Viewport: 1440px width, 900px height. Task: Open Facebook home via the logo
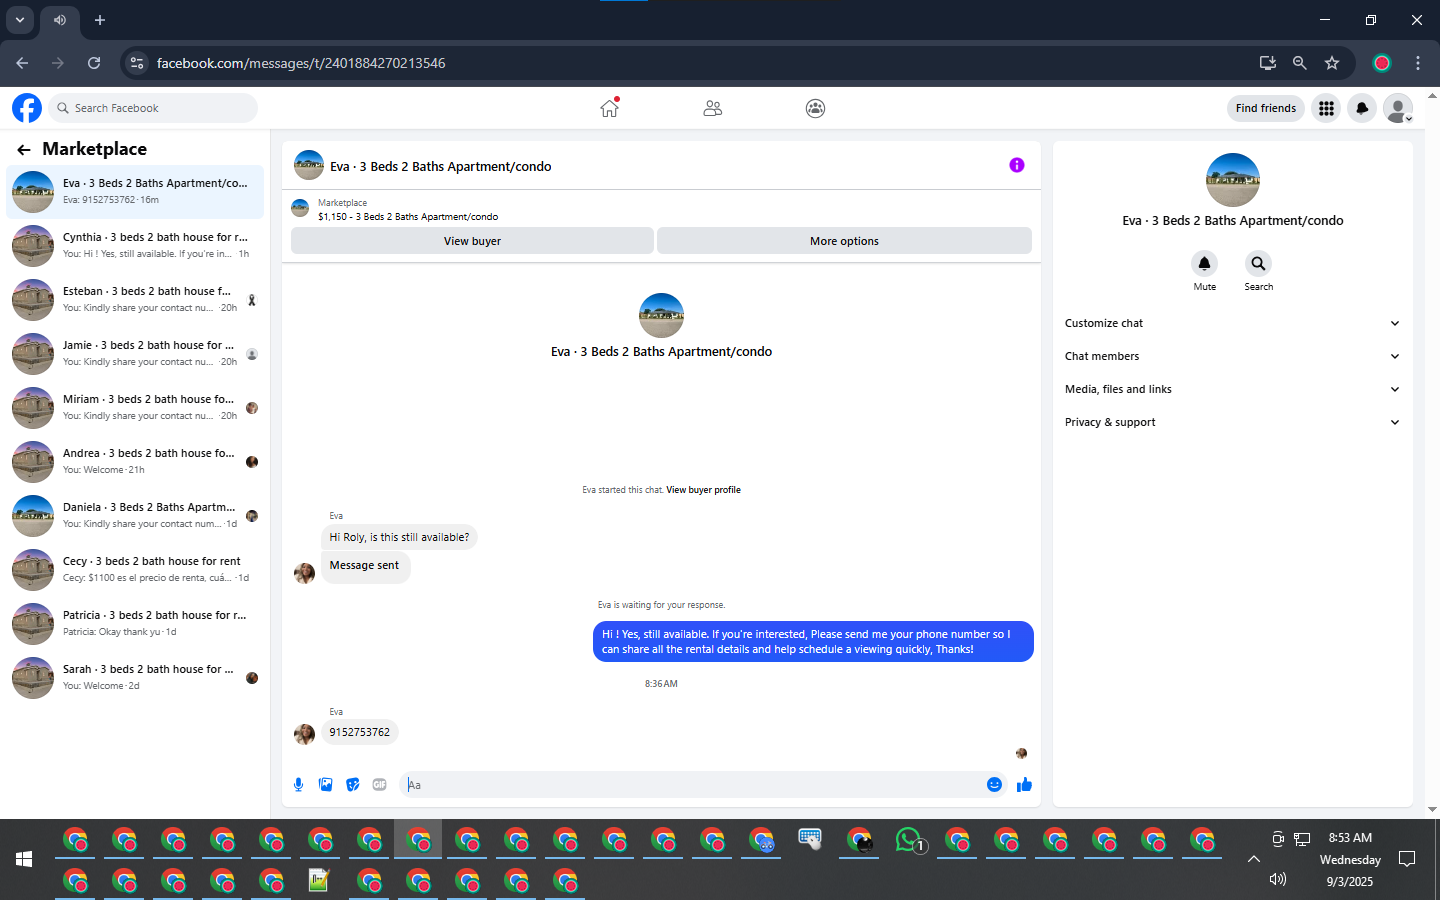click(27, 108)
